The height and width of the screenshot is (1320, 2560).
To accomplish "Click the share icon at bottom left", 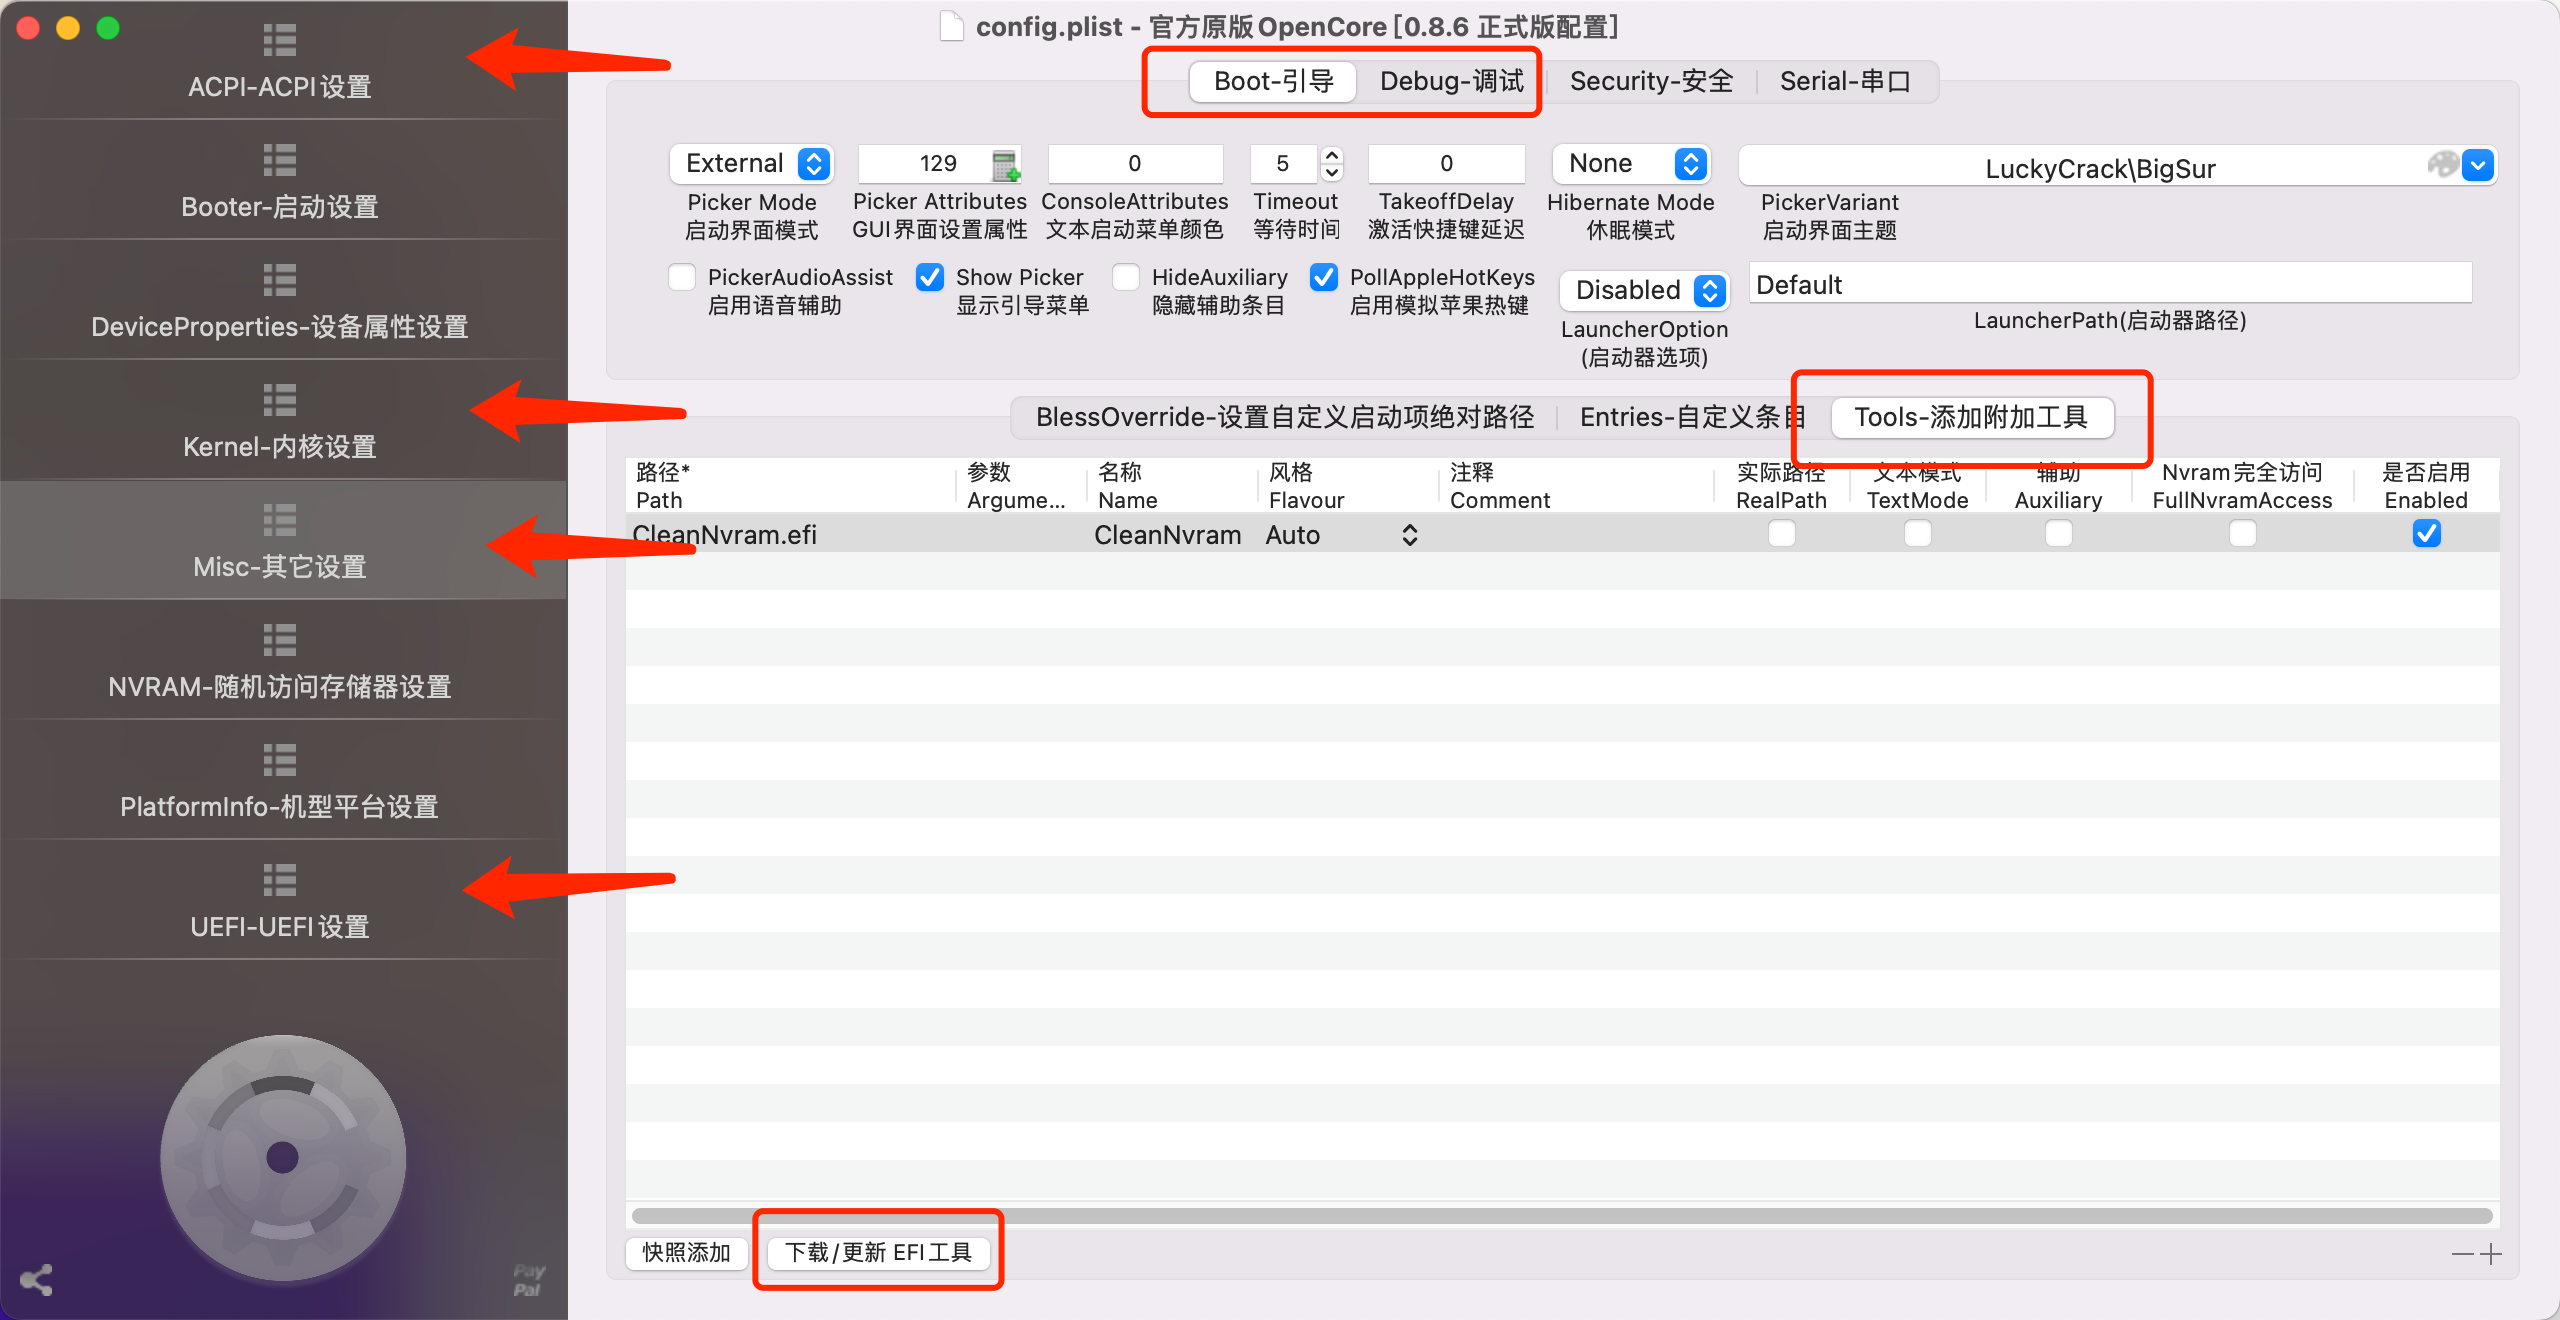I will 36,1280.
